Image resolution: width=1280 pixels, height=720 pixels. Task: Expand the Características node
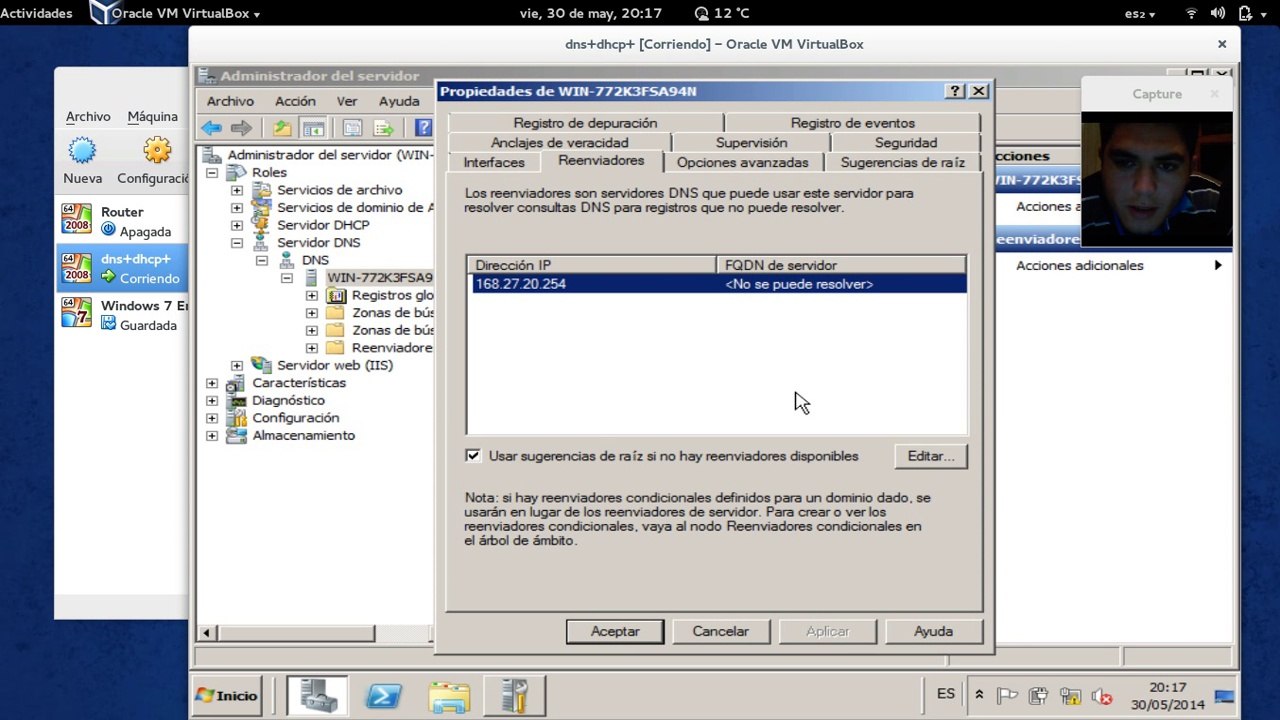tap(212, 383)
